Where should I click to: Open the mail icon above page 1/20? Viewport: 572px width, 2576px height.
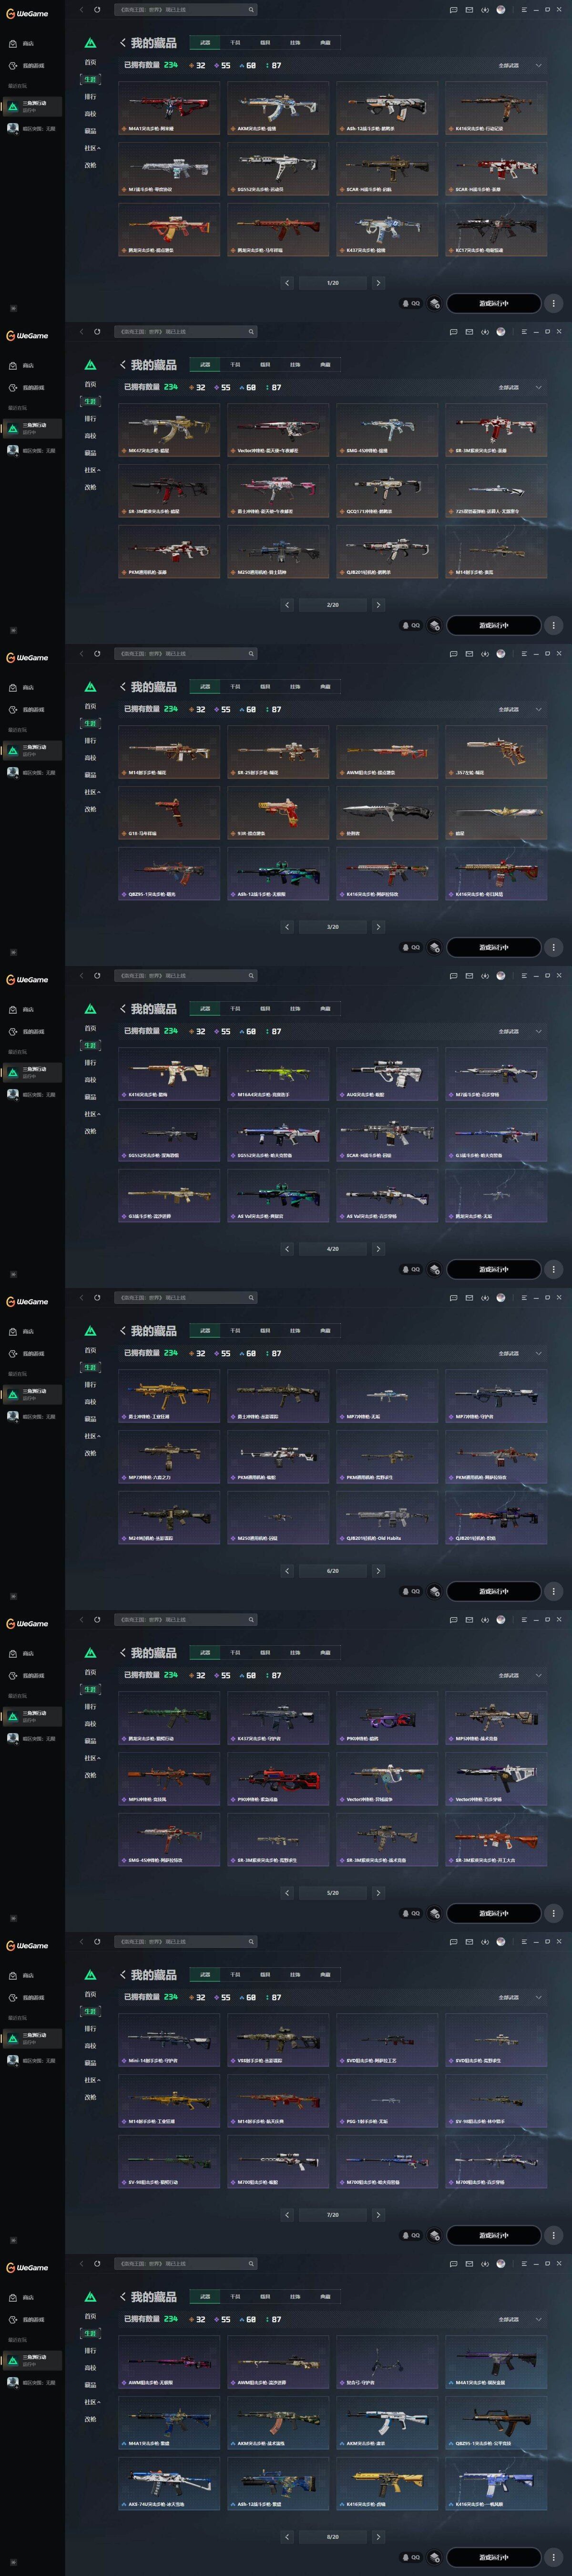pyautogui.click(x=469, y=10)
